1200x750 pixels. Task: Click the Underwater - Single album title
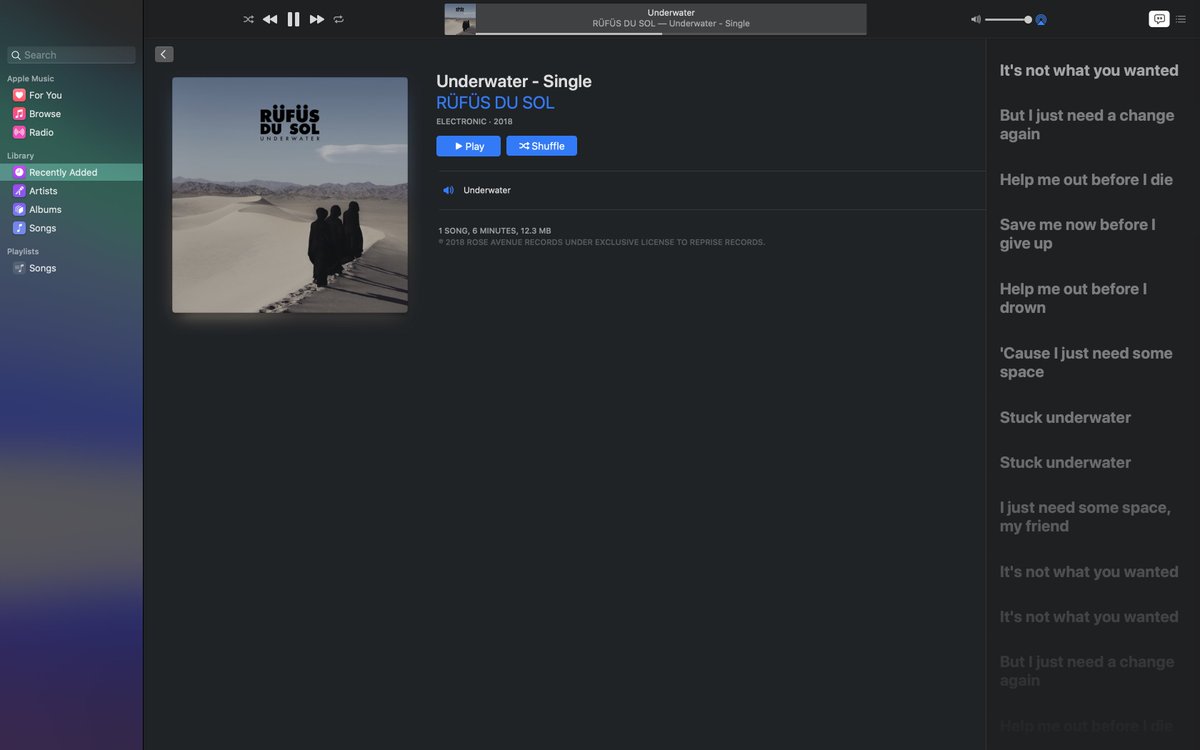point(514,82)
